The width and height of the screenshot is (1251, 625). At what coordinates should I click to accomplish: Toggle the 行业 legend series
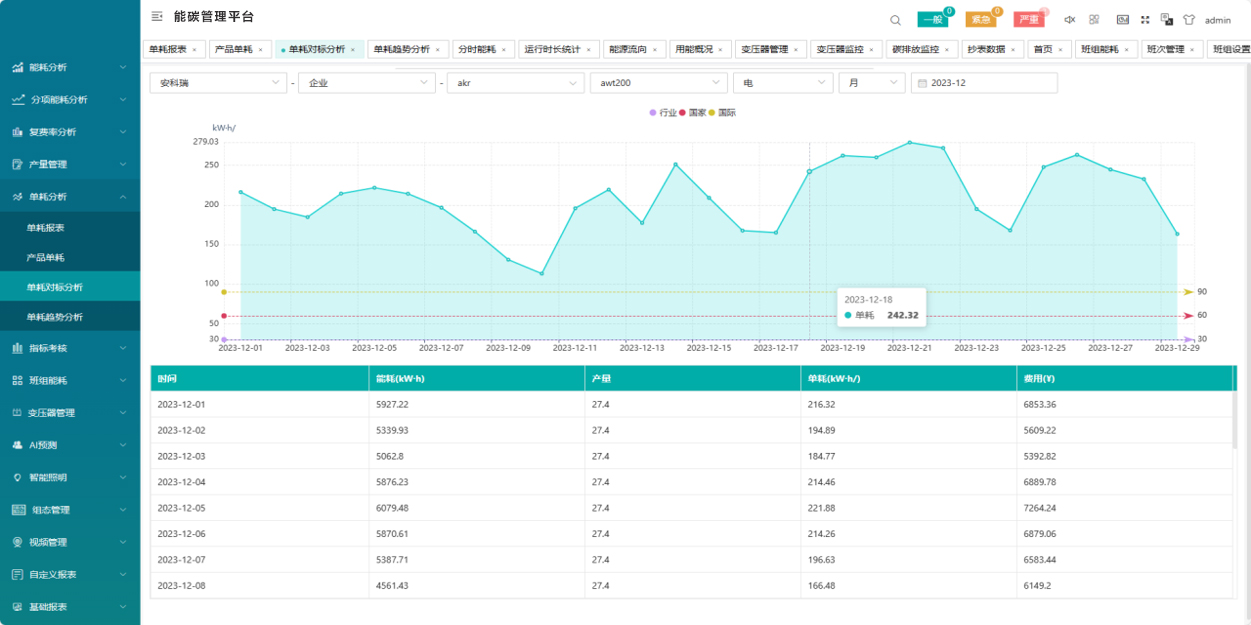(x=663, y=113)
